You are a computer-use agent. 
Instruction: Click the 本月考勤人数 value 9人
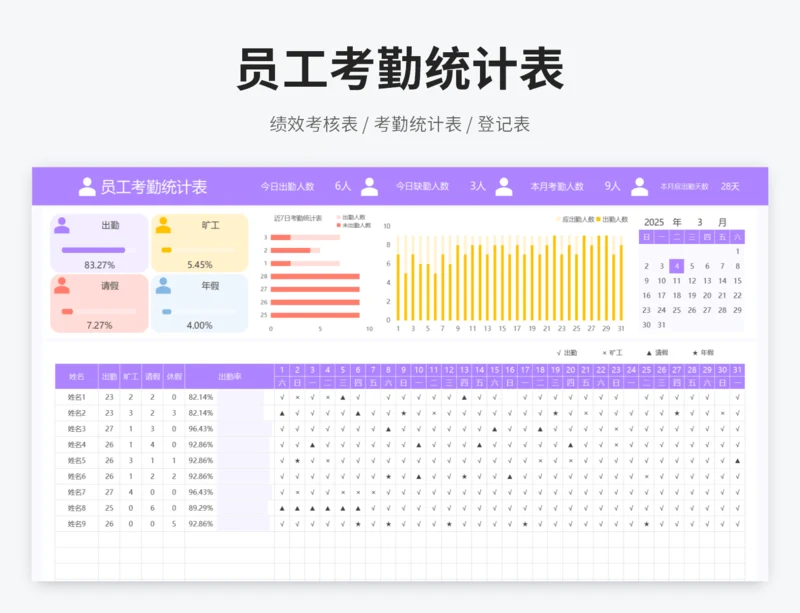click(x=612, y=186)
